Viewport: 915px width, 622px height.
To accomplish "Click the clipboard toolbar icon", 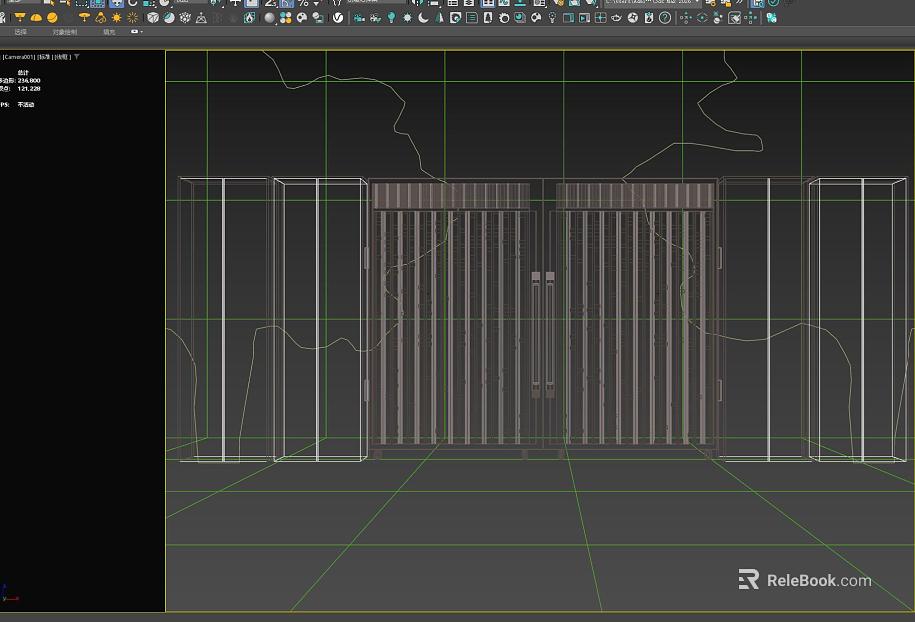I will (x=648, y=18).
